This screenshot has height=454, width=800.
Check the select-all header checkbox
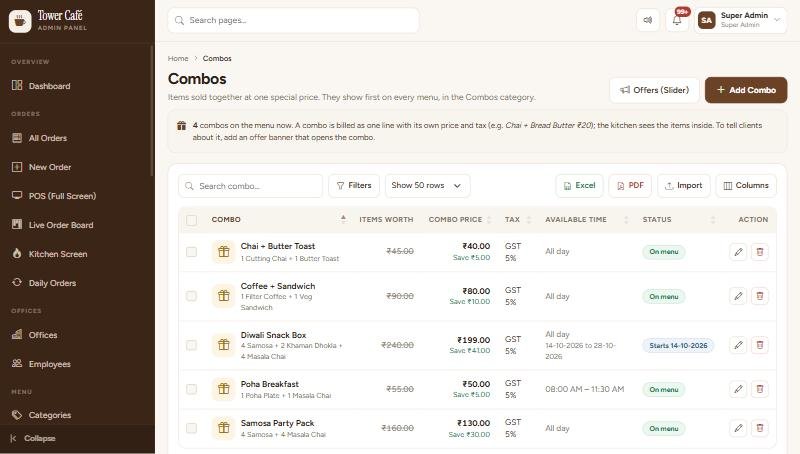[x=191, y=220]
